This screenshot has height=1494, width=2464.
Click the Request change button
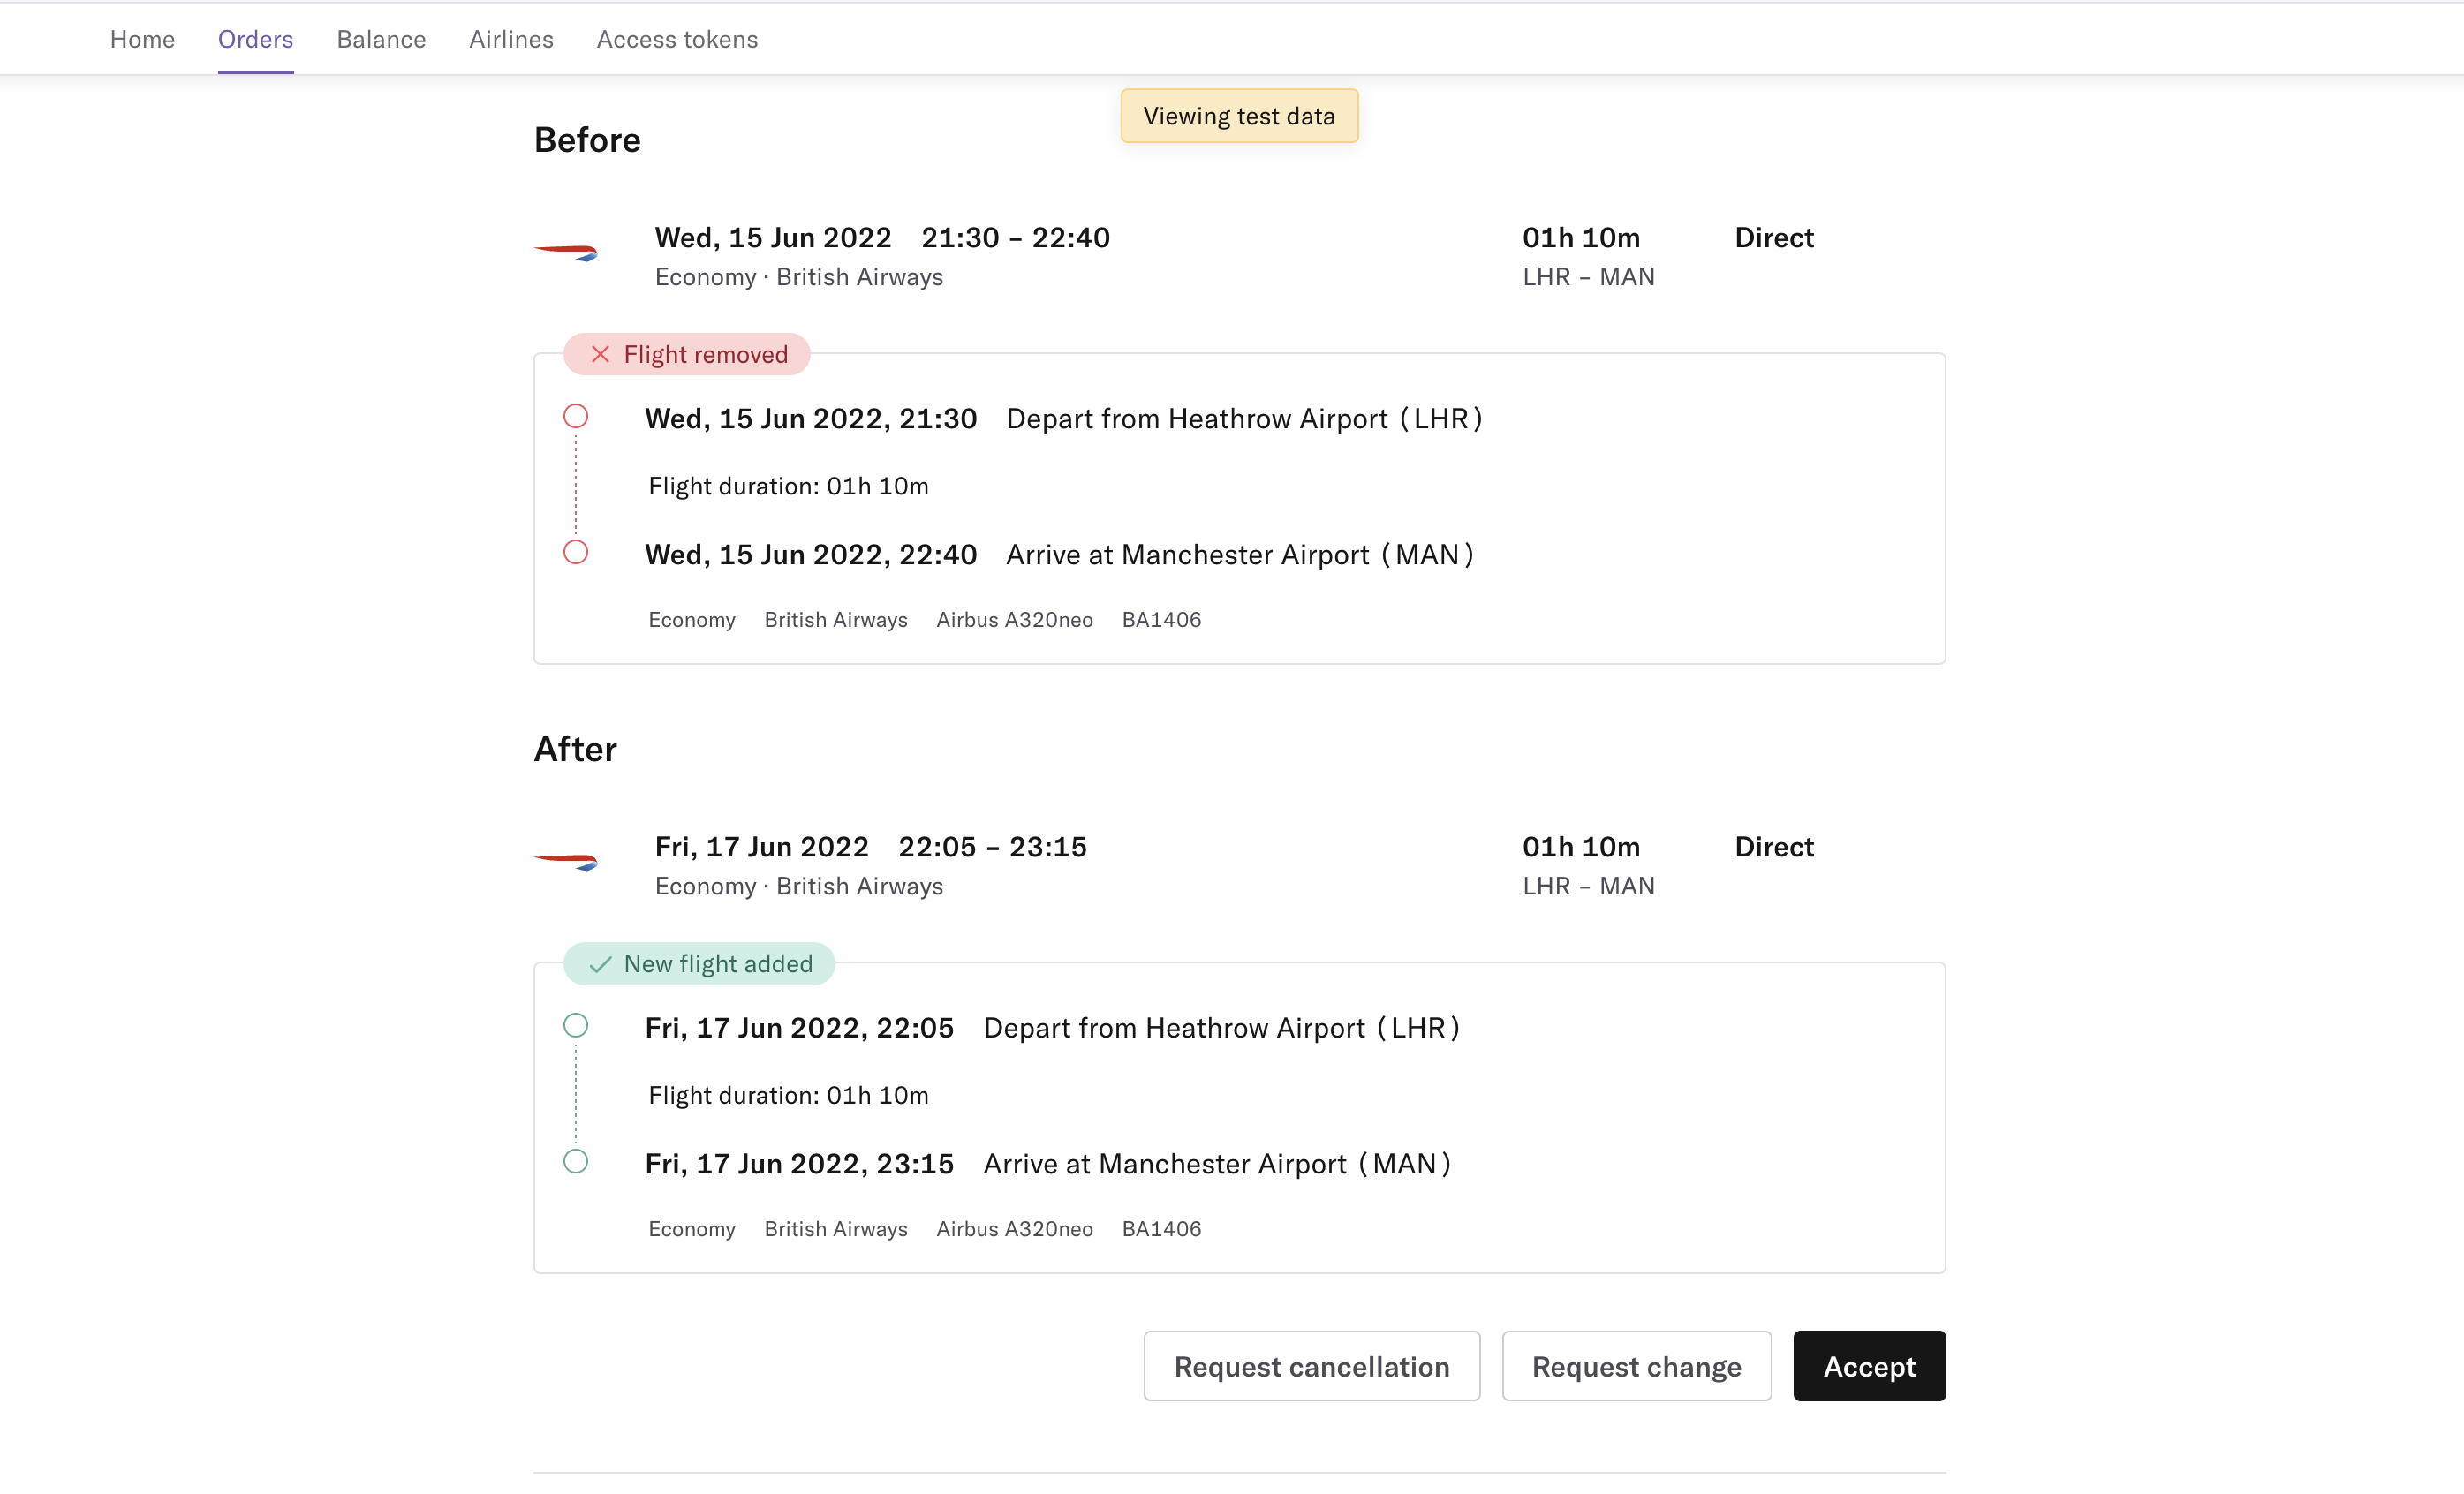coord(1636,1366)
